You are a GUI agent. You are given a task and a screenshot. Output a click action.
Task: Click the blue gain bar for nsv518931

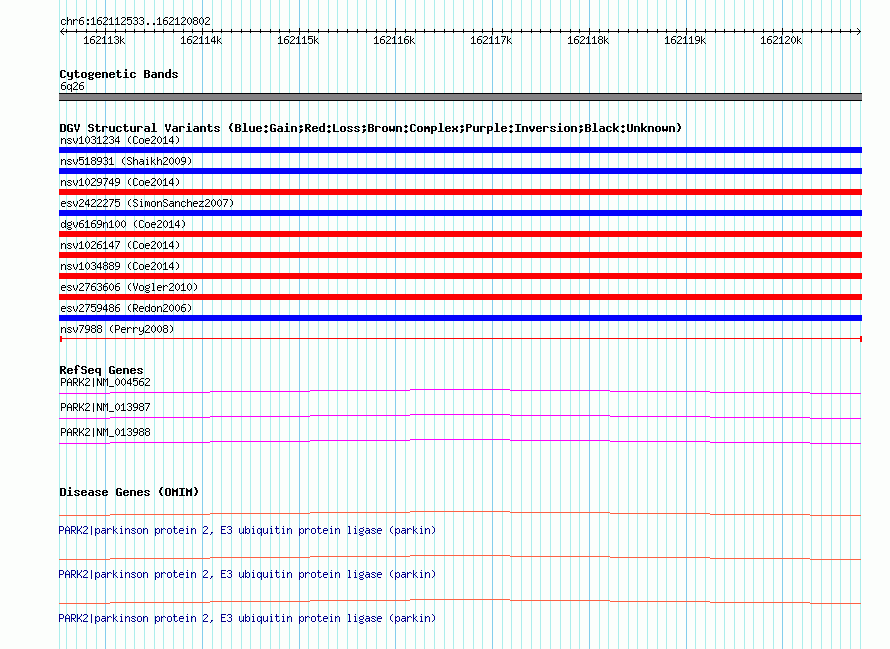pyautogui.click(x=460, y=171)
